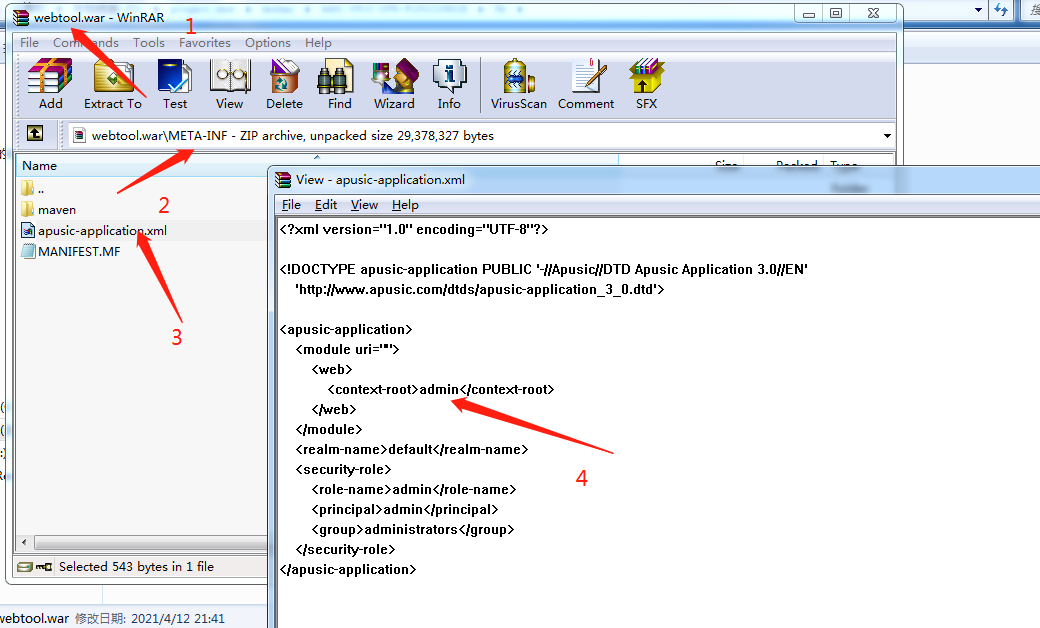The width and height of the screenshot is (1040, 628).
Task: Click the realm-name default line
Action: click(x=412, y=450)
